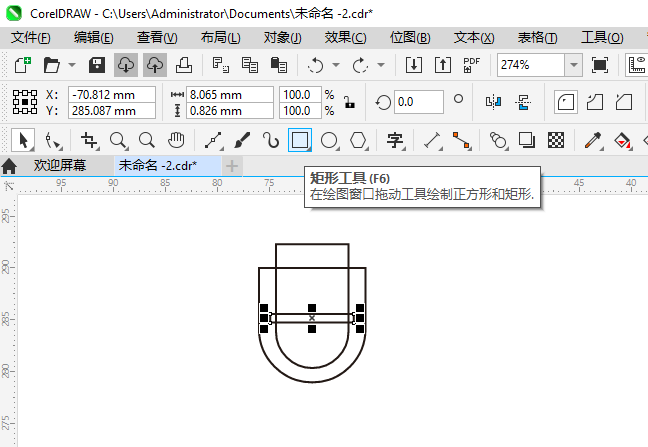The height and width of the screenshot is (447, 648).
Task: Add a new document tab
Action: (232, 166)
